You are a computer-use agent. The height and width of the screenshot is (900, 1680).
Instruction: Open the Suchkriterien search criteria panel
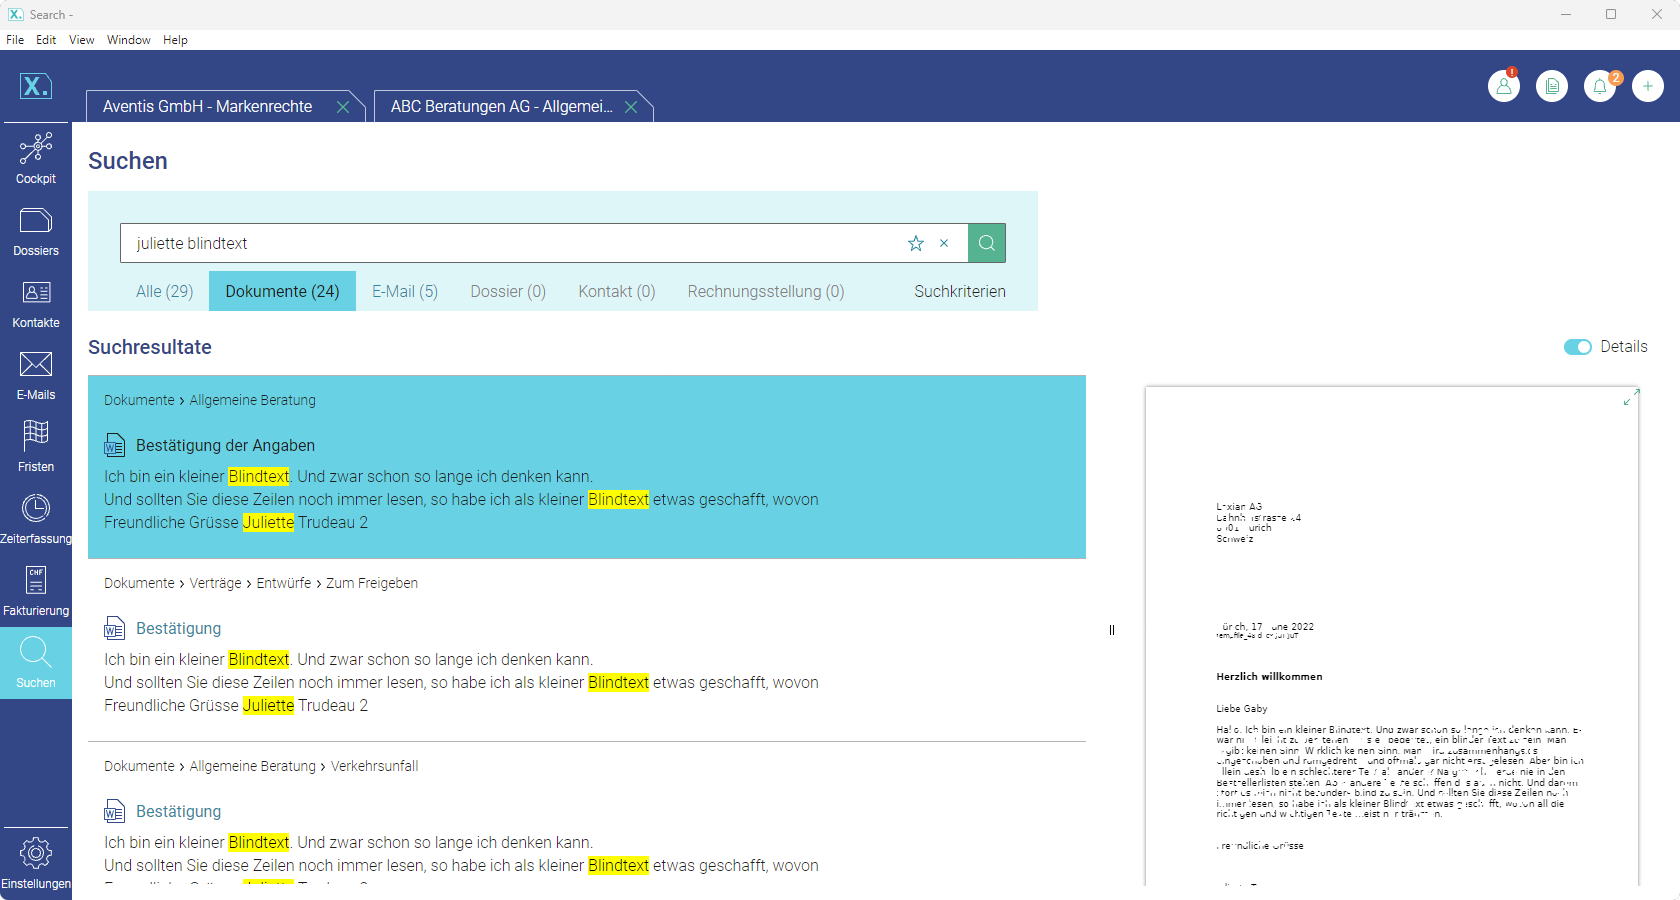pyautogui.click(x=959, y=291)
